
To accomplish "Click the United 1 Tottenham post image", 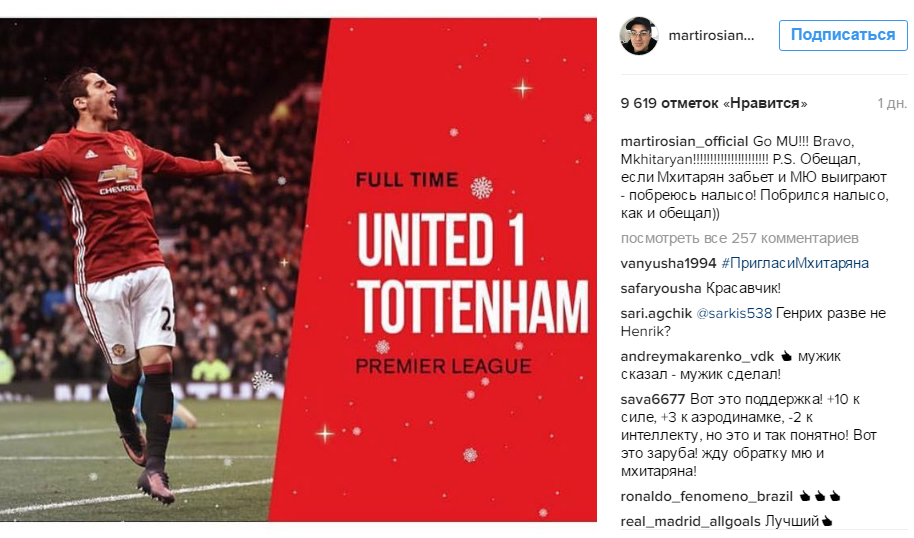I will click(x=298, y=270).
